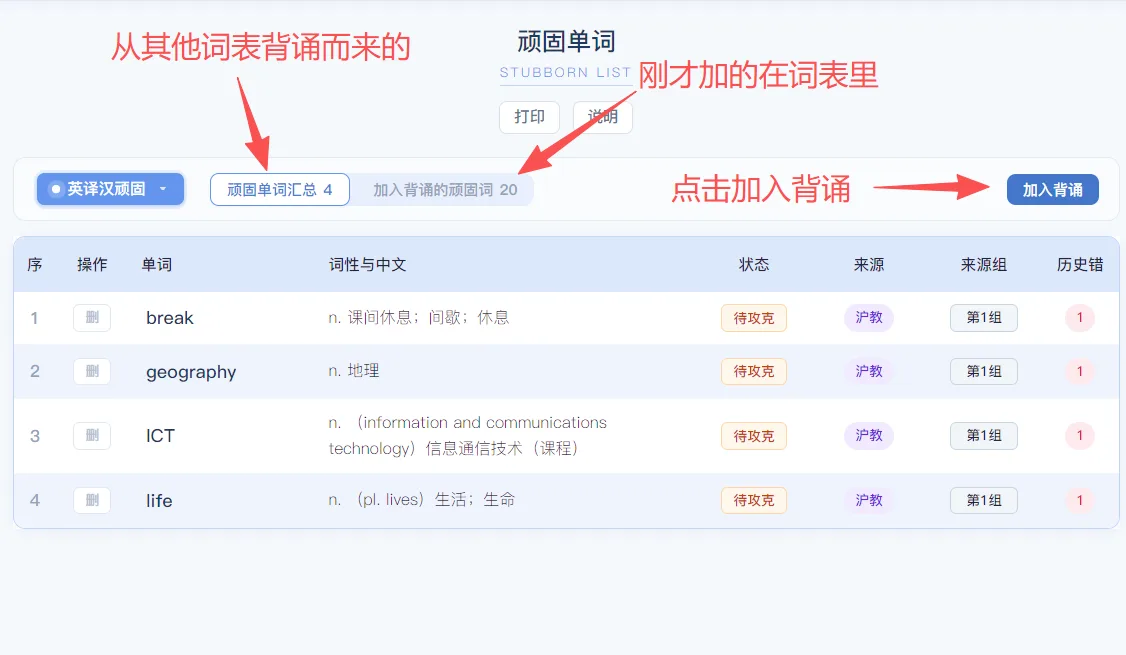Delete the word break via 删 button

(92, 317)
